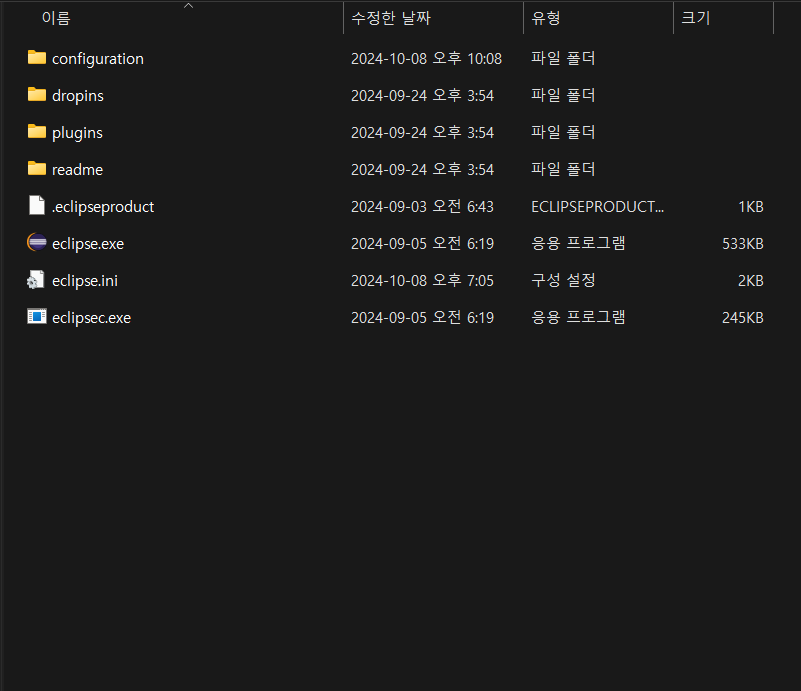Select the .eclipseproduct file name
801x691 pixels.
tap(103, 207)
